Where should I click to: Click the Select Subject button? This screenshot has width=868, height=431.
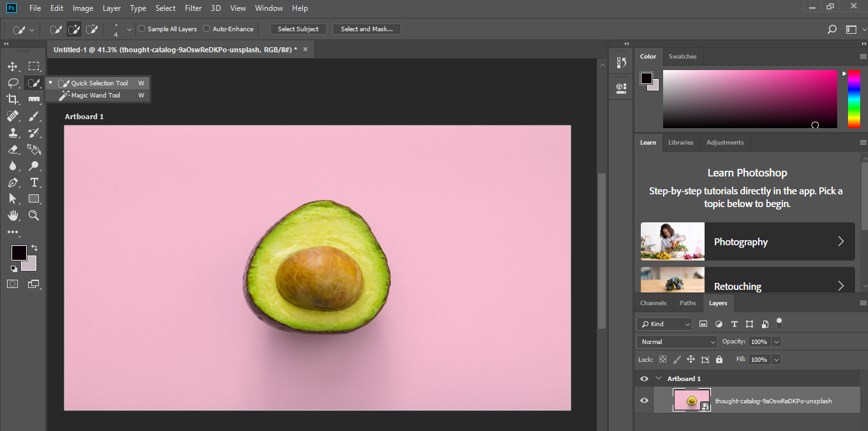point(298,29)
